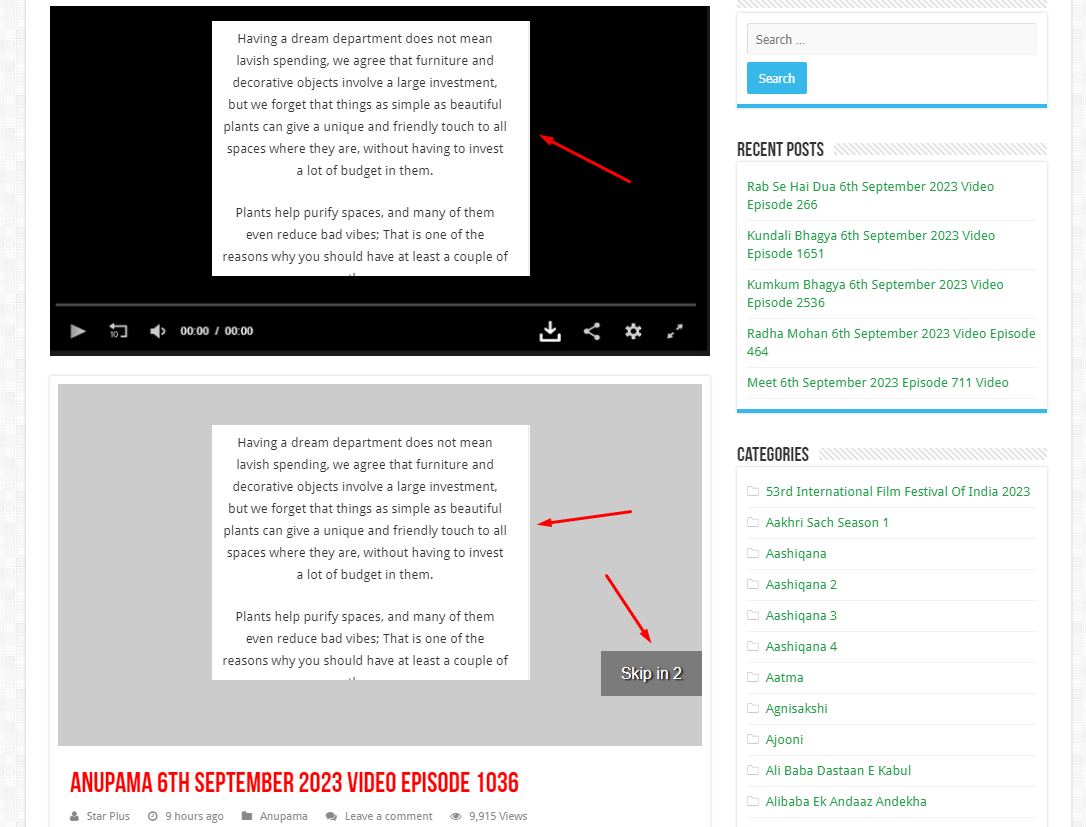This screenshot has width=1086, height=827.
Task: Open Rab Se Hai Dua Episode 266 post
Action: 870,195
